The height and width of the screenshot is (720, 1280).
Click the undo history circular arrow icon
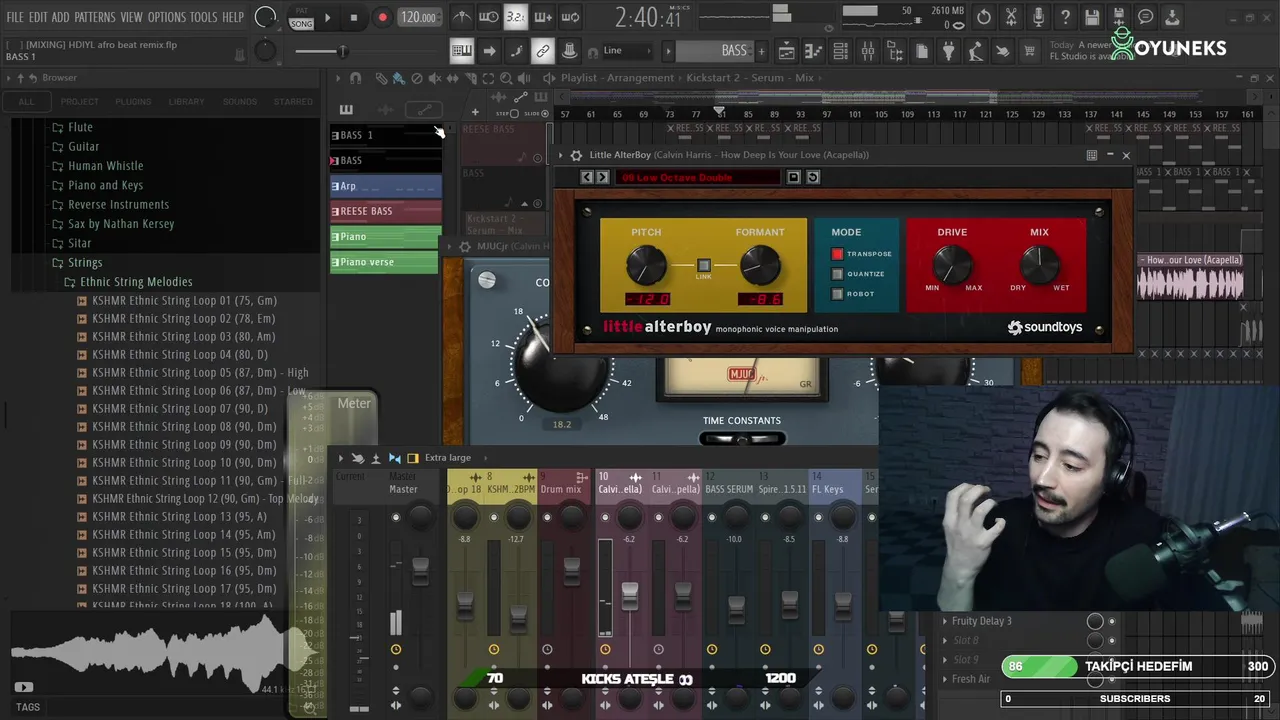point(984,17)
